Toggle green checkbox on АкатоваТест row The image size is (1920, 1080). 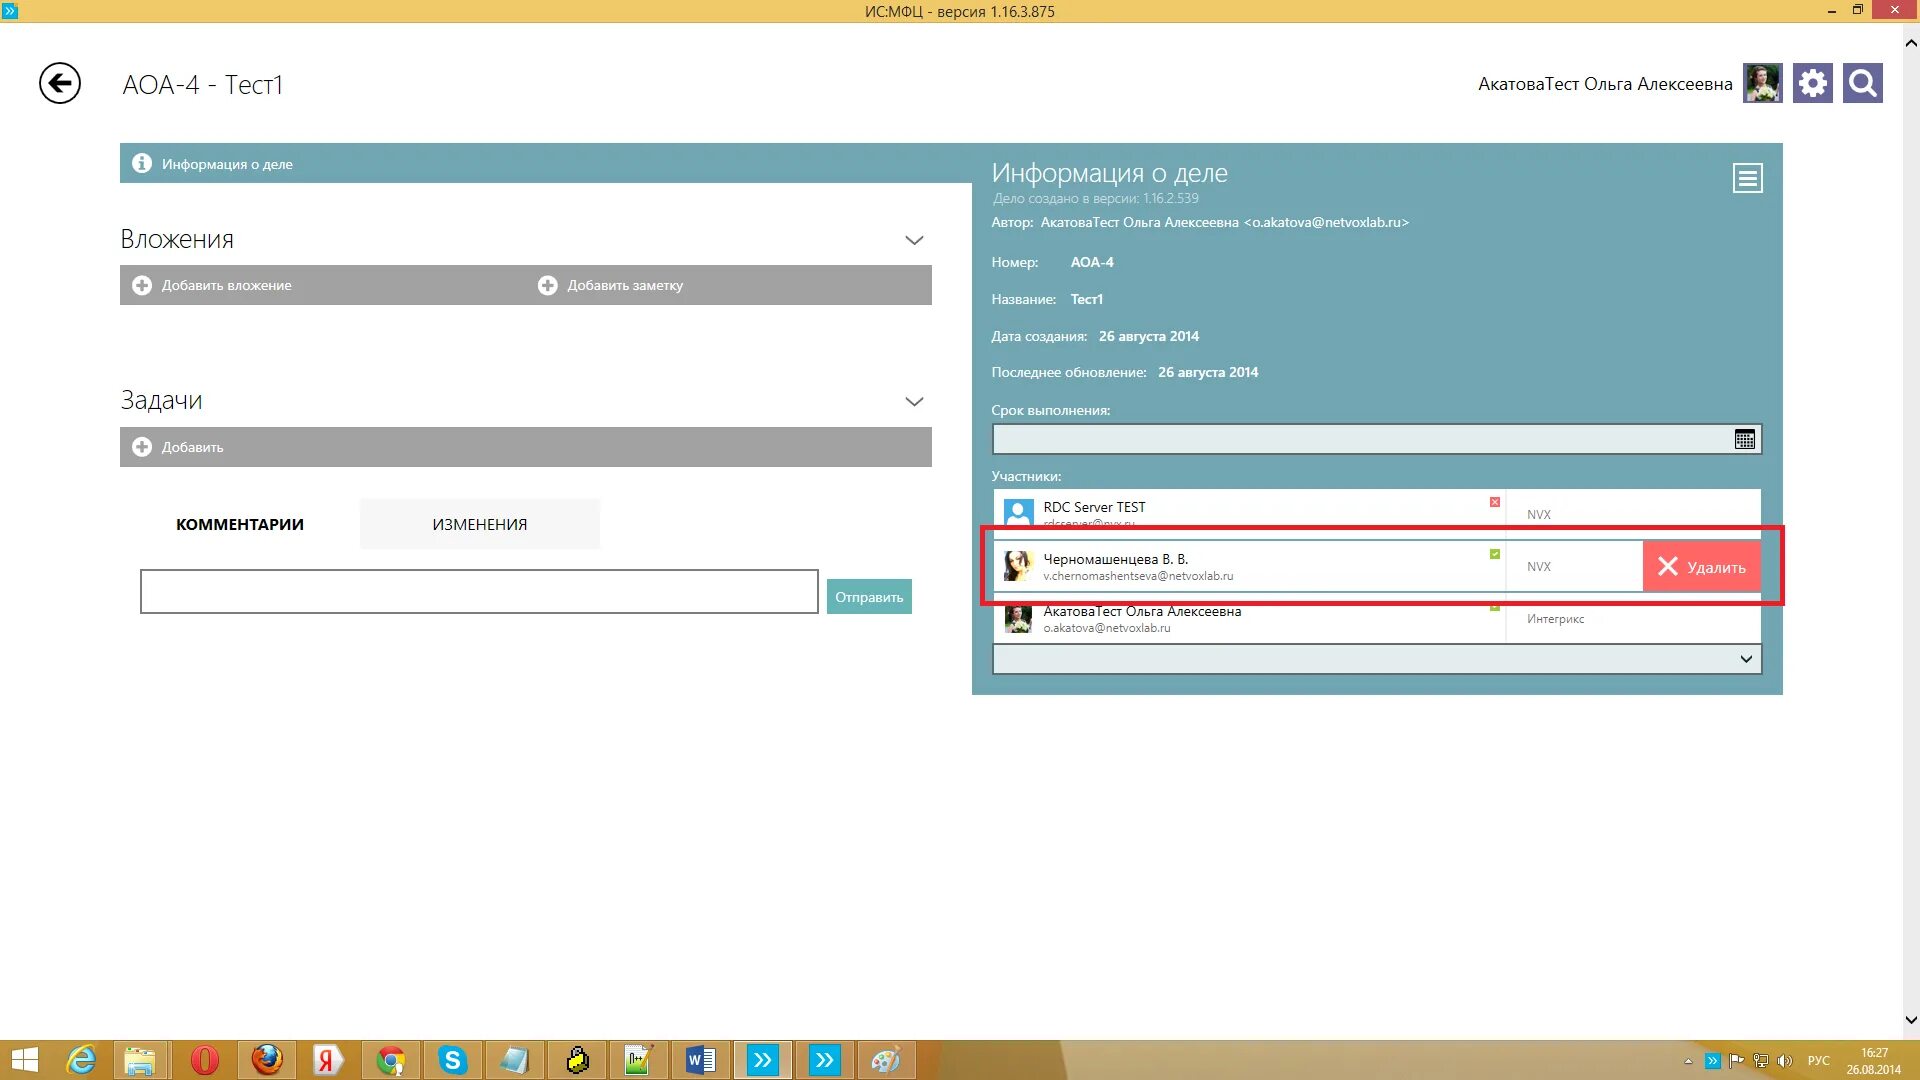[x=1494, y=607]
